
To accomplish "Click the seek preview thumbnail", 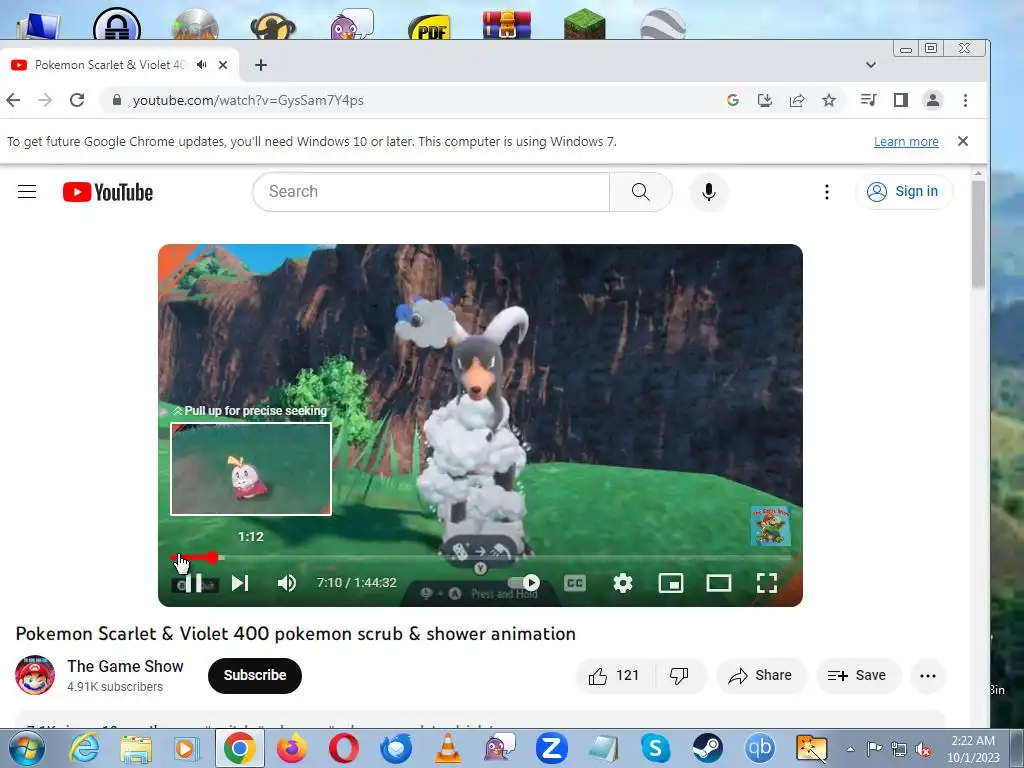I will (x=251, y=469).
